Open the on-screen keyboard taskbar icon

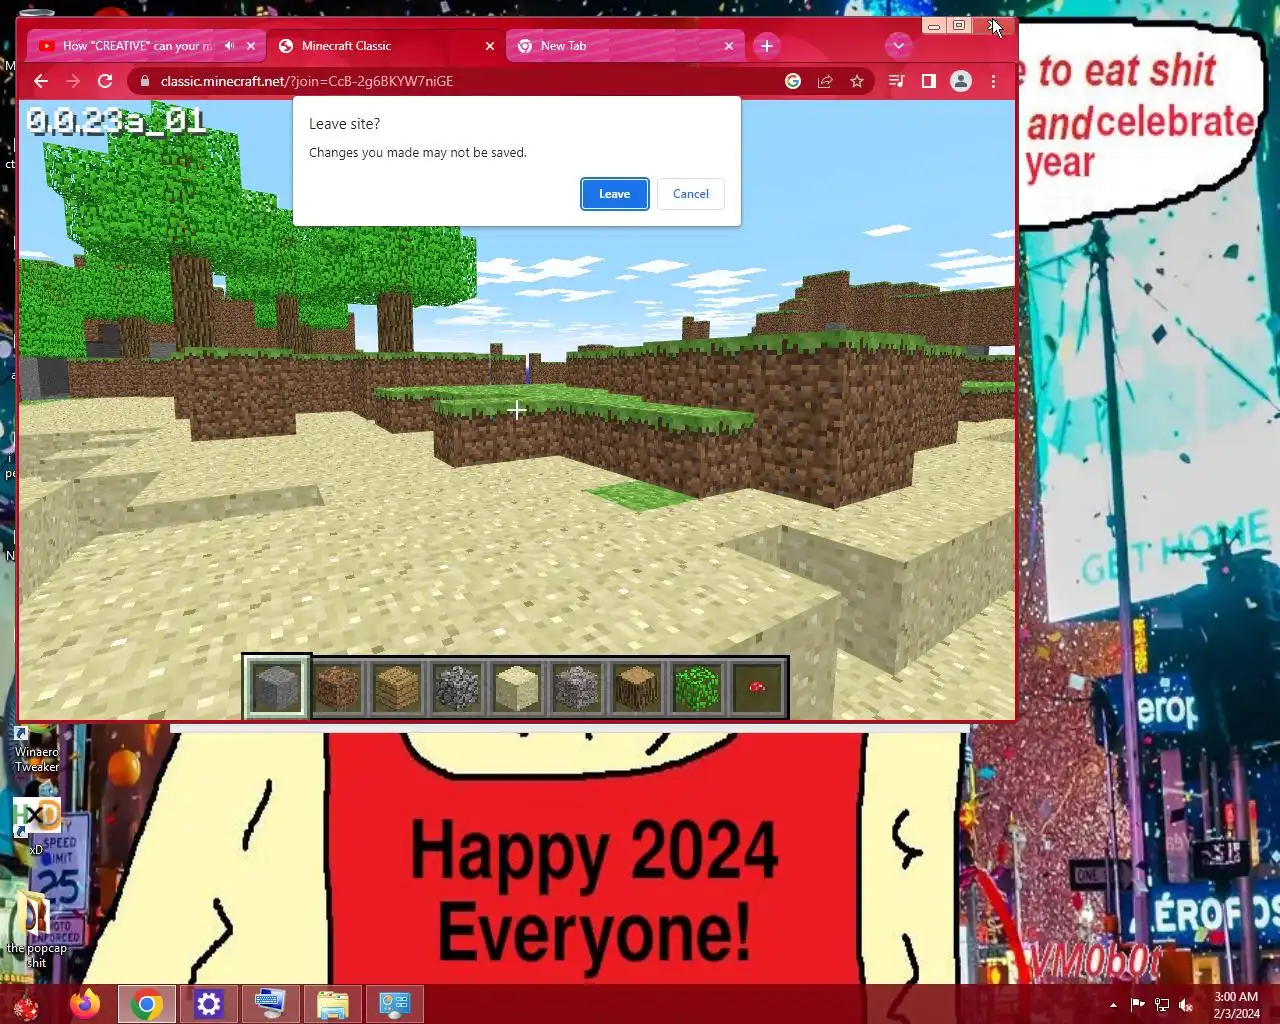coord(271,1004)
